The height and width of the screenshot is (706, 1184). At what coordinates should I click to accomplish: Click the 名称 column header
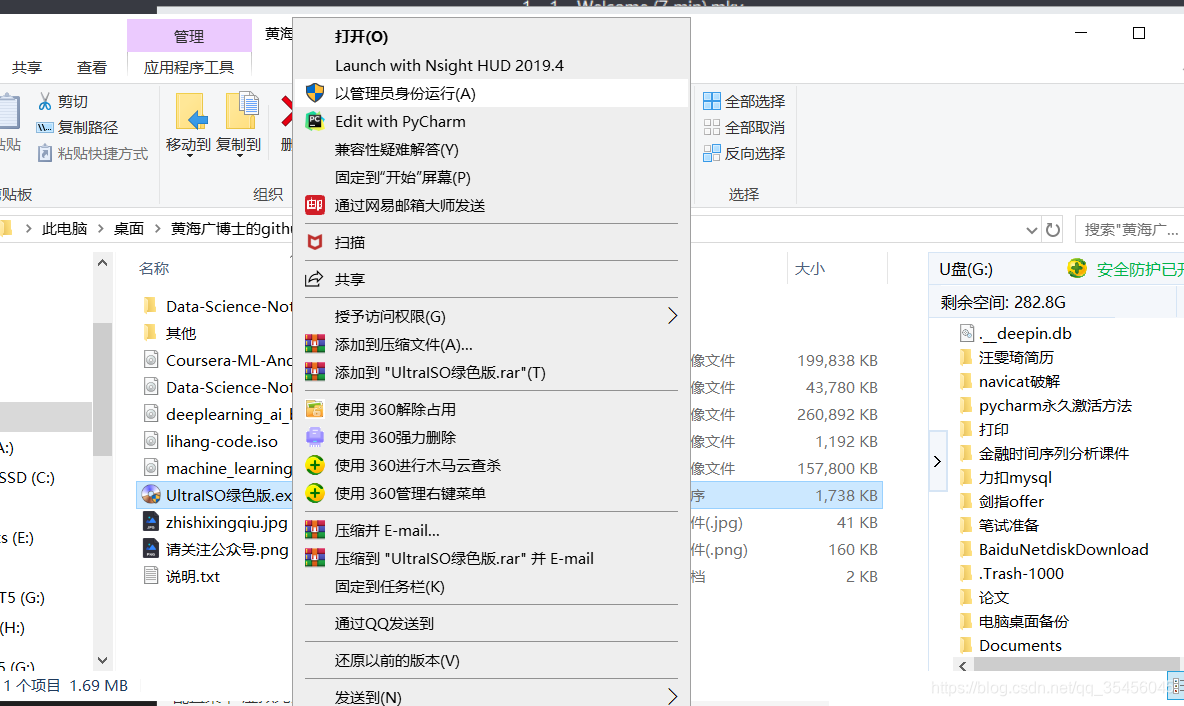tap(154, 268)
